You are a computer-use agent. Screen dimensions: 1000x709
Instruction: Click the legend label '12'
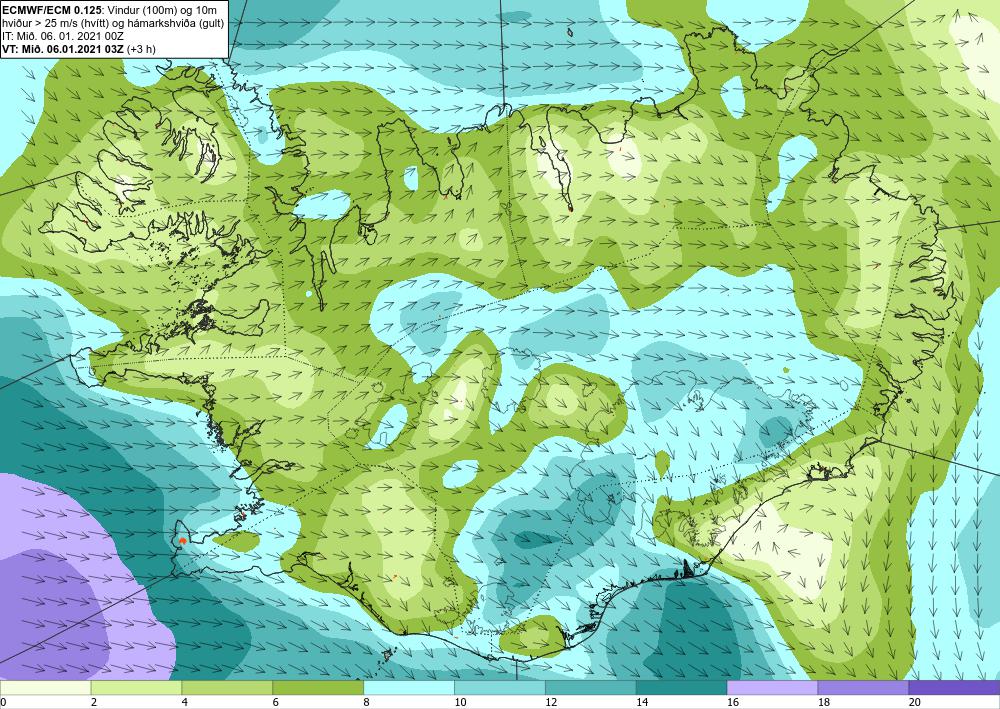coord(551,703)
